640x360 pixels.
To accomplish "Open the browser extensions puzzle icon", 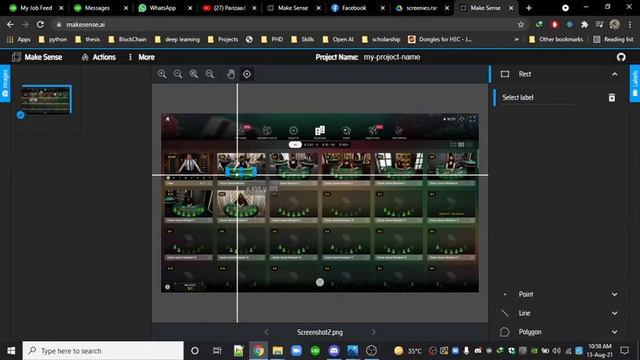I will [584, 24].
